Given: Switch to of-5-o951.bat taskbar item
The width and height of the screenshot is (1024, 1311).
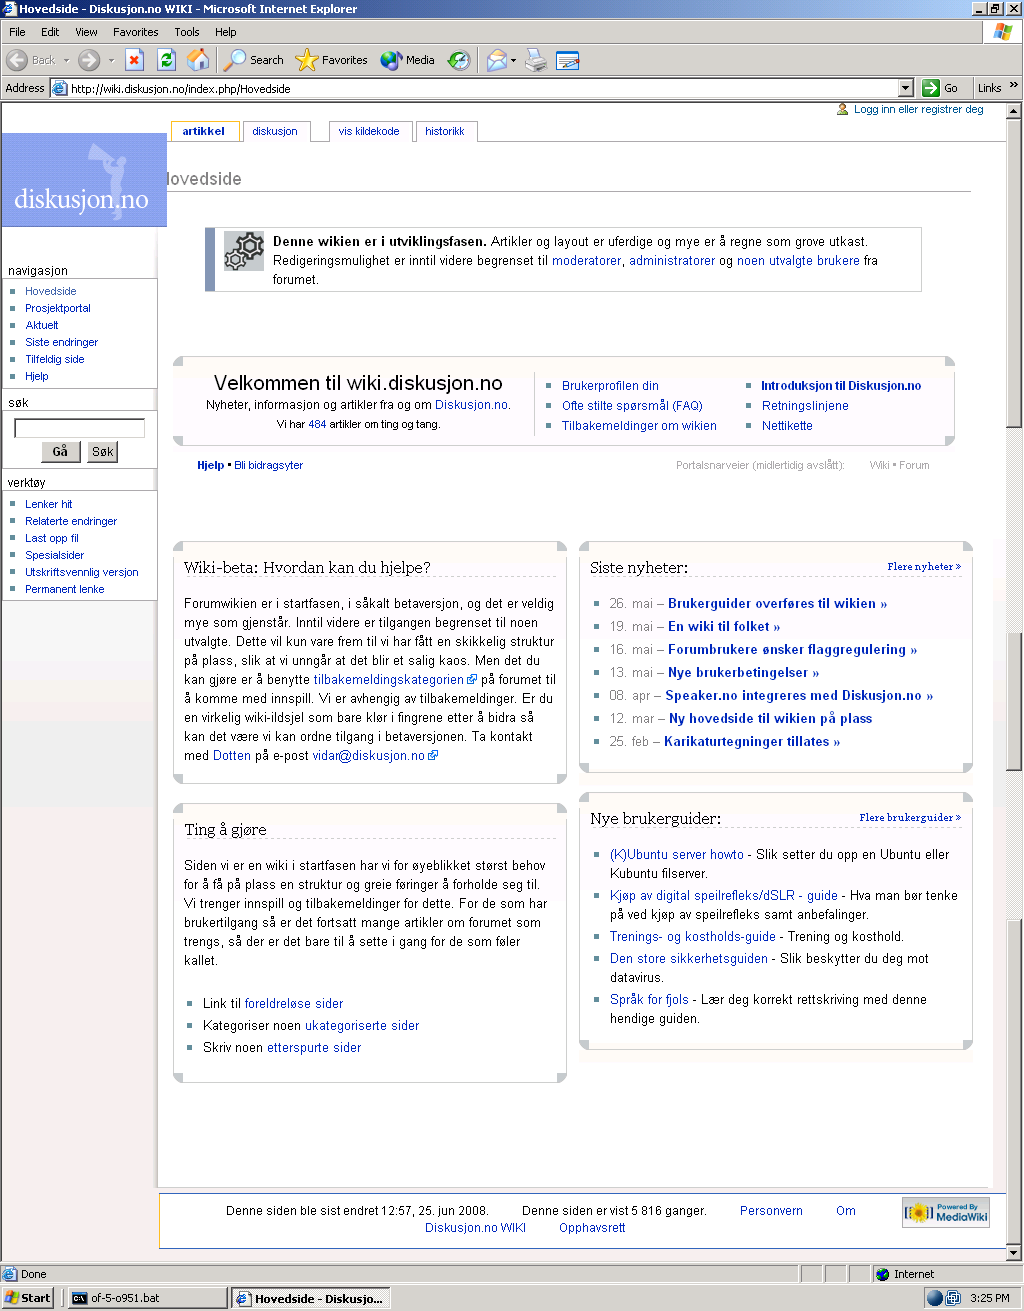Looking at the screenshot, I should click(146, 1298).
